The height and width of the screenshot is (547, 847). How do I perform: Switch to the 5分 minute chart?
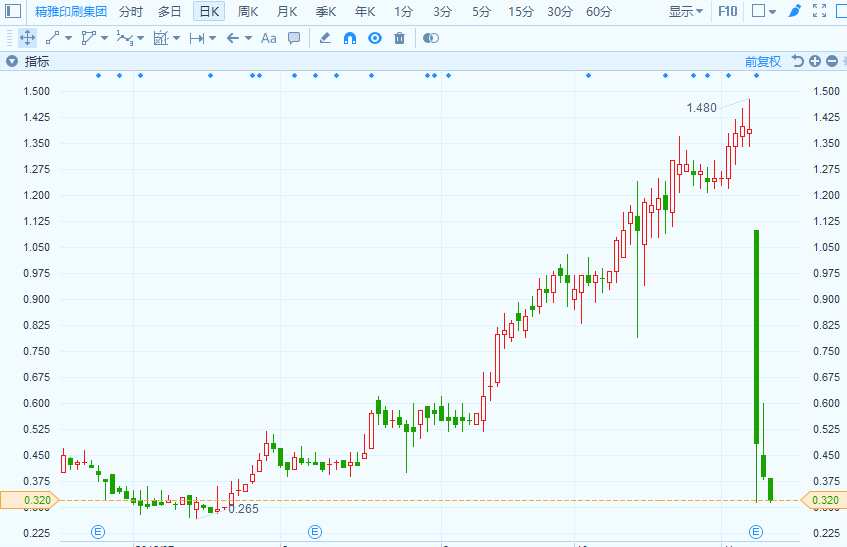click(x=481, y=11)
